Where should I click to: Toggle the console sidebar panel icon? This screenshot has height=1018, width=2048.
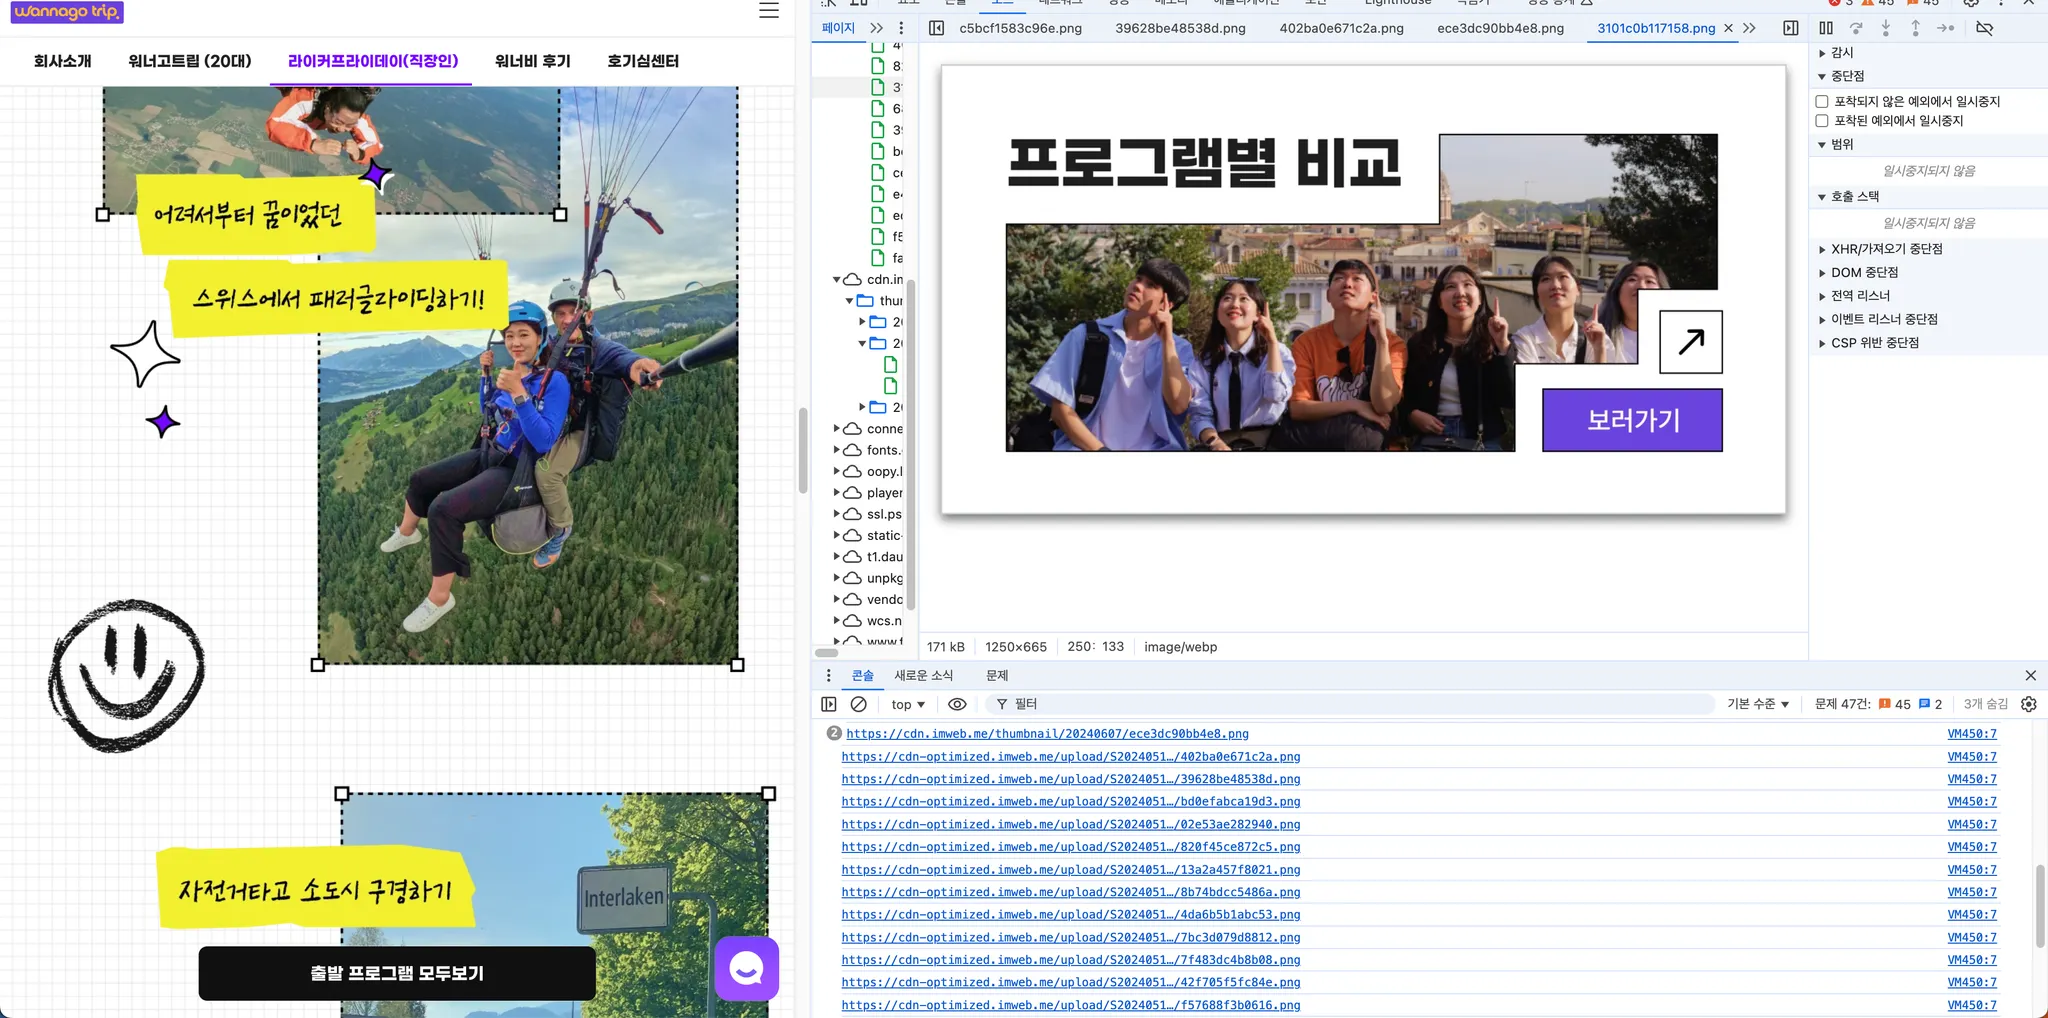829,704
